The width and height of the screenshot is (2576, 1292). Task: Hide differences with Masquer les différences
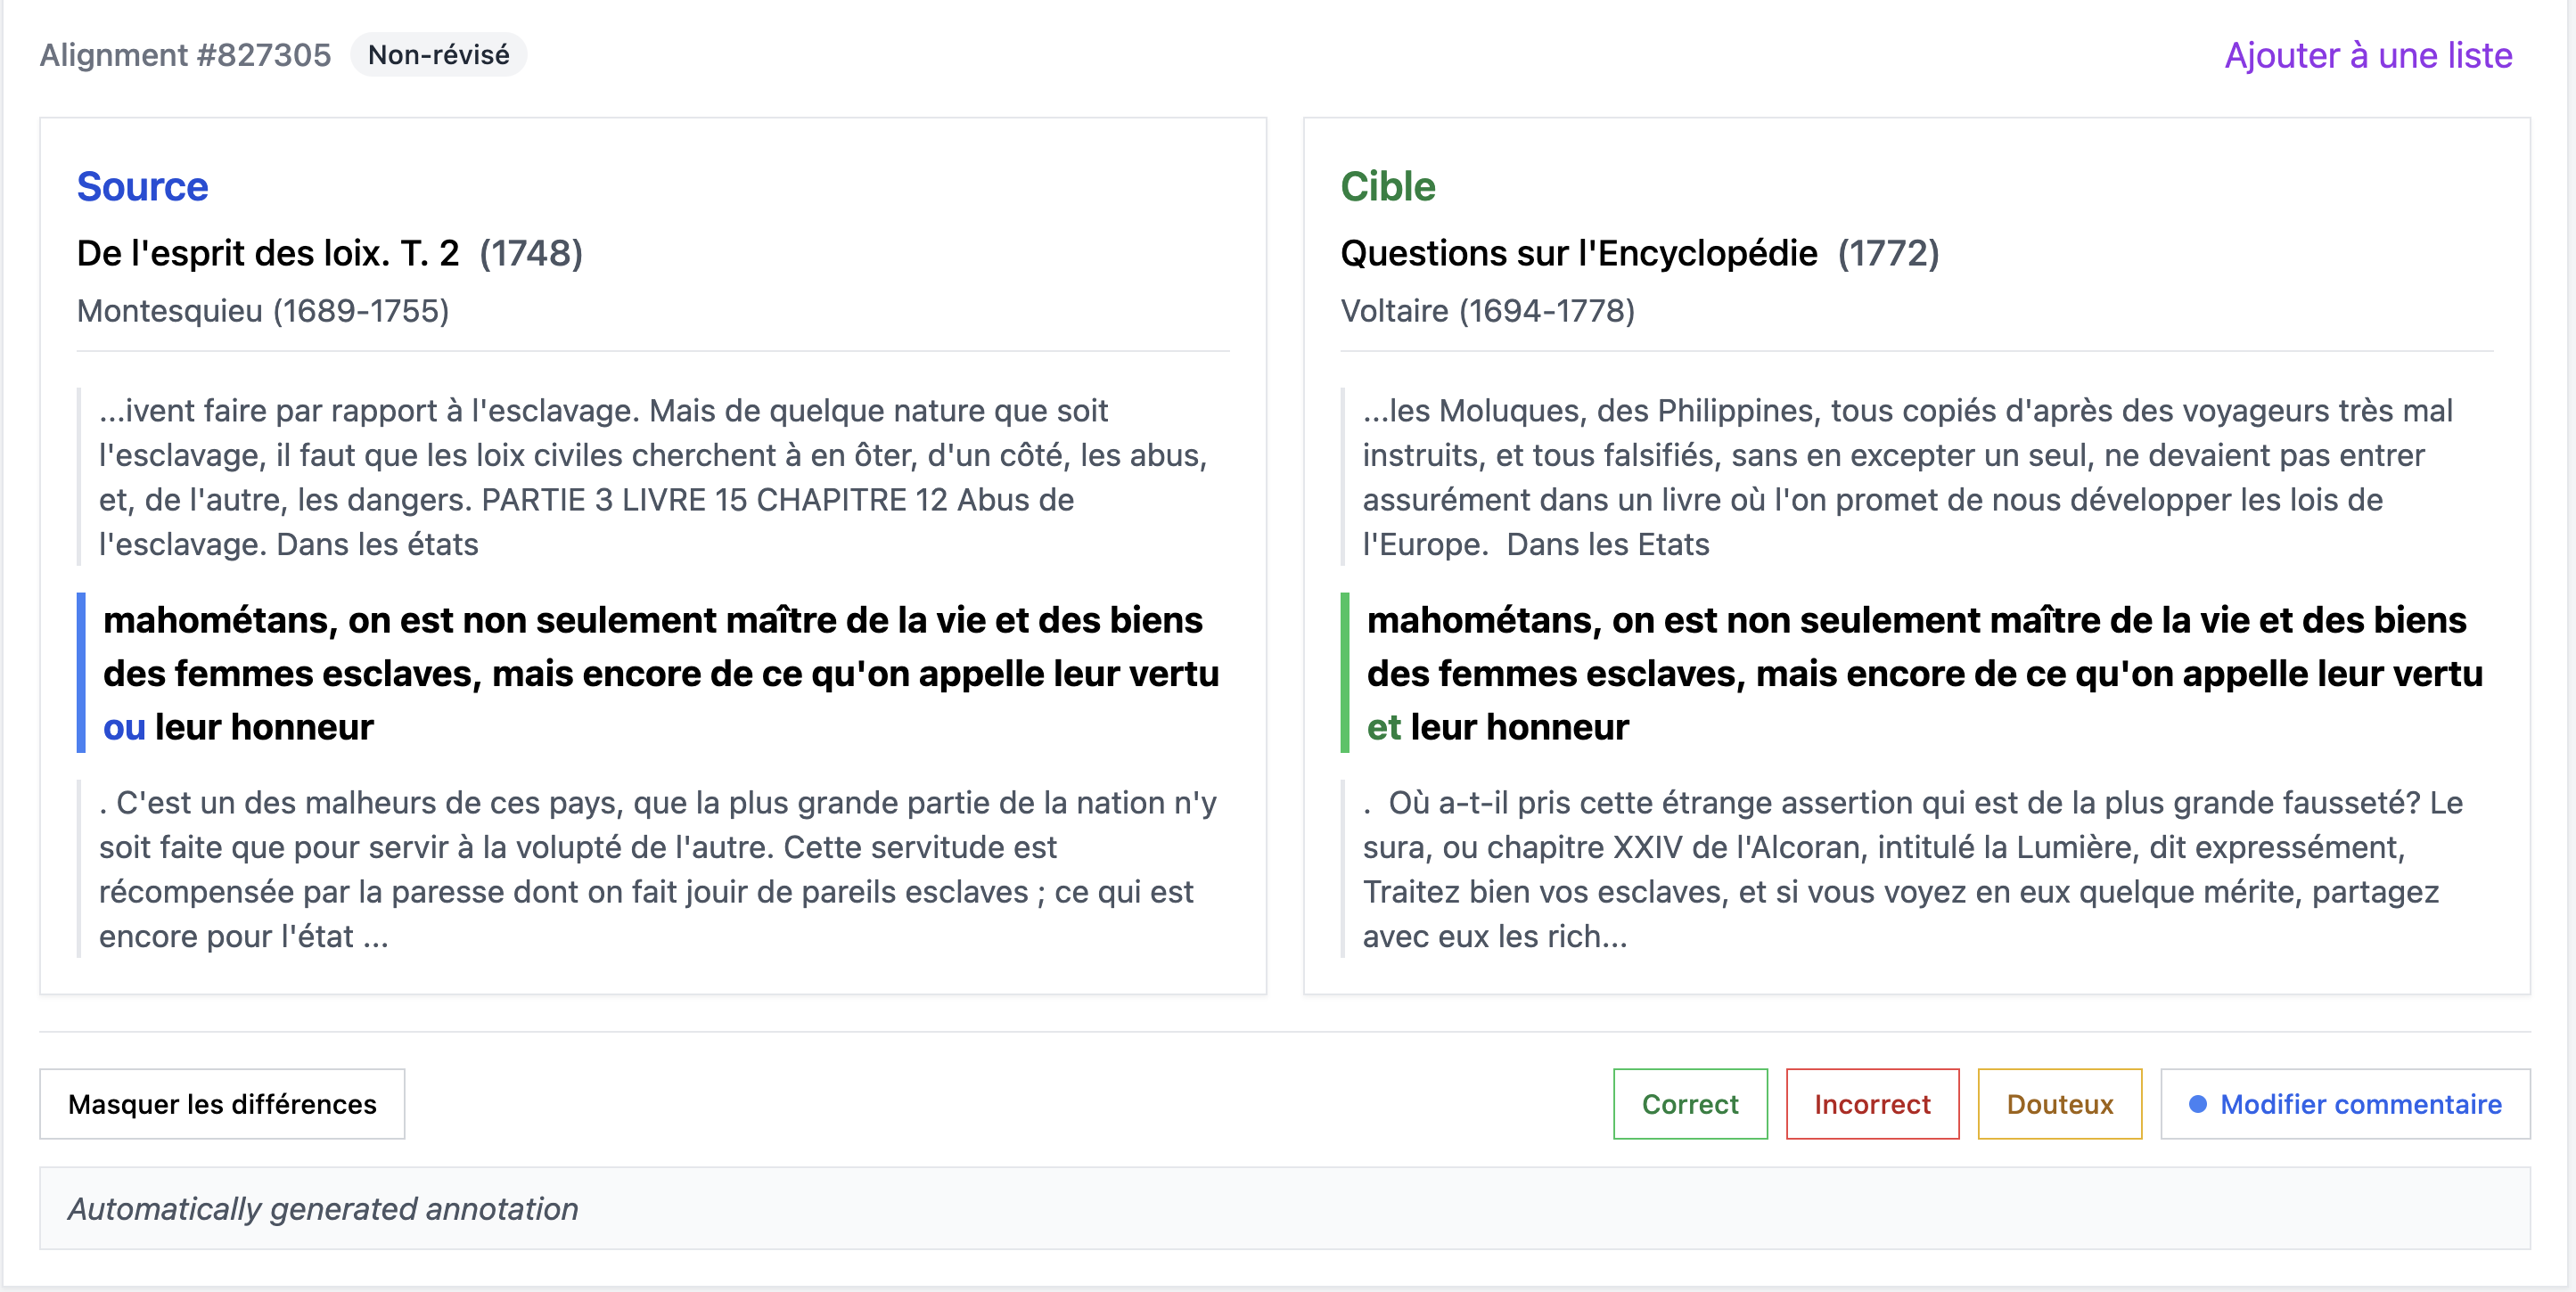point(222,1104)
